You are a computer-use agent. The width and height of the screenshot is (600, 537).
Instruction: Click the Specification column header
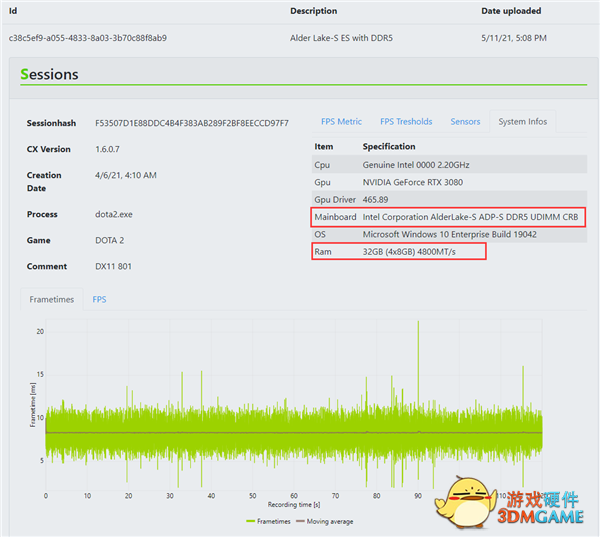pos(389,147)
